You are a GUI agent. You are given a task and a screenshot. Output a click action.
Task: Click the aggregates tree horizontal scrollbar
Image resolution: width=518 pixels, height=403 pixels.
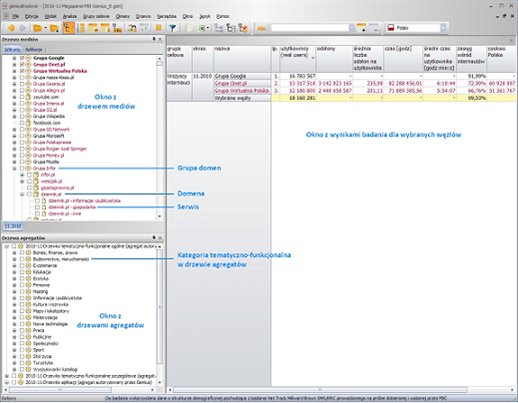coord(80,389)
